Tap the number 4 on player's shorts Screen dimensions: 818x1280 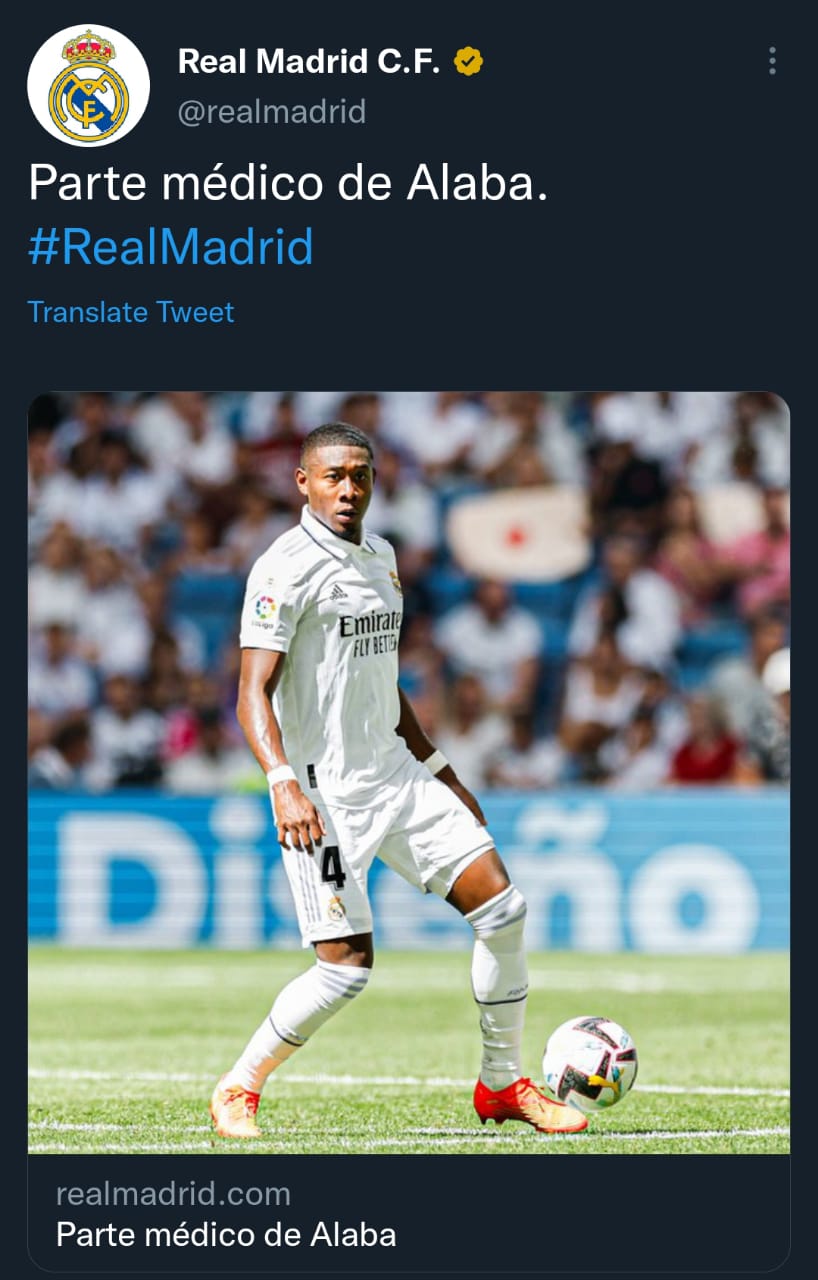click(333, 867)
